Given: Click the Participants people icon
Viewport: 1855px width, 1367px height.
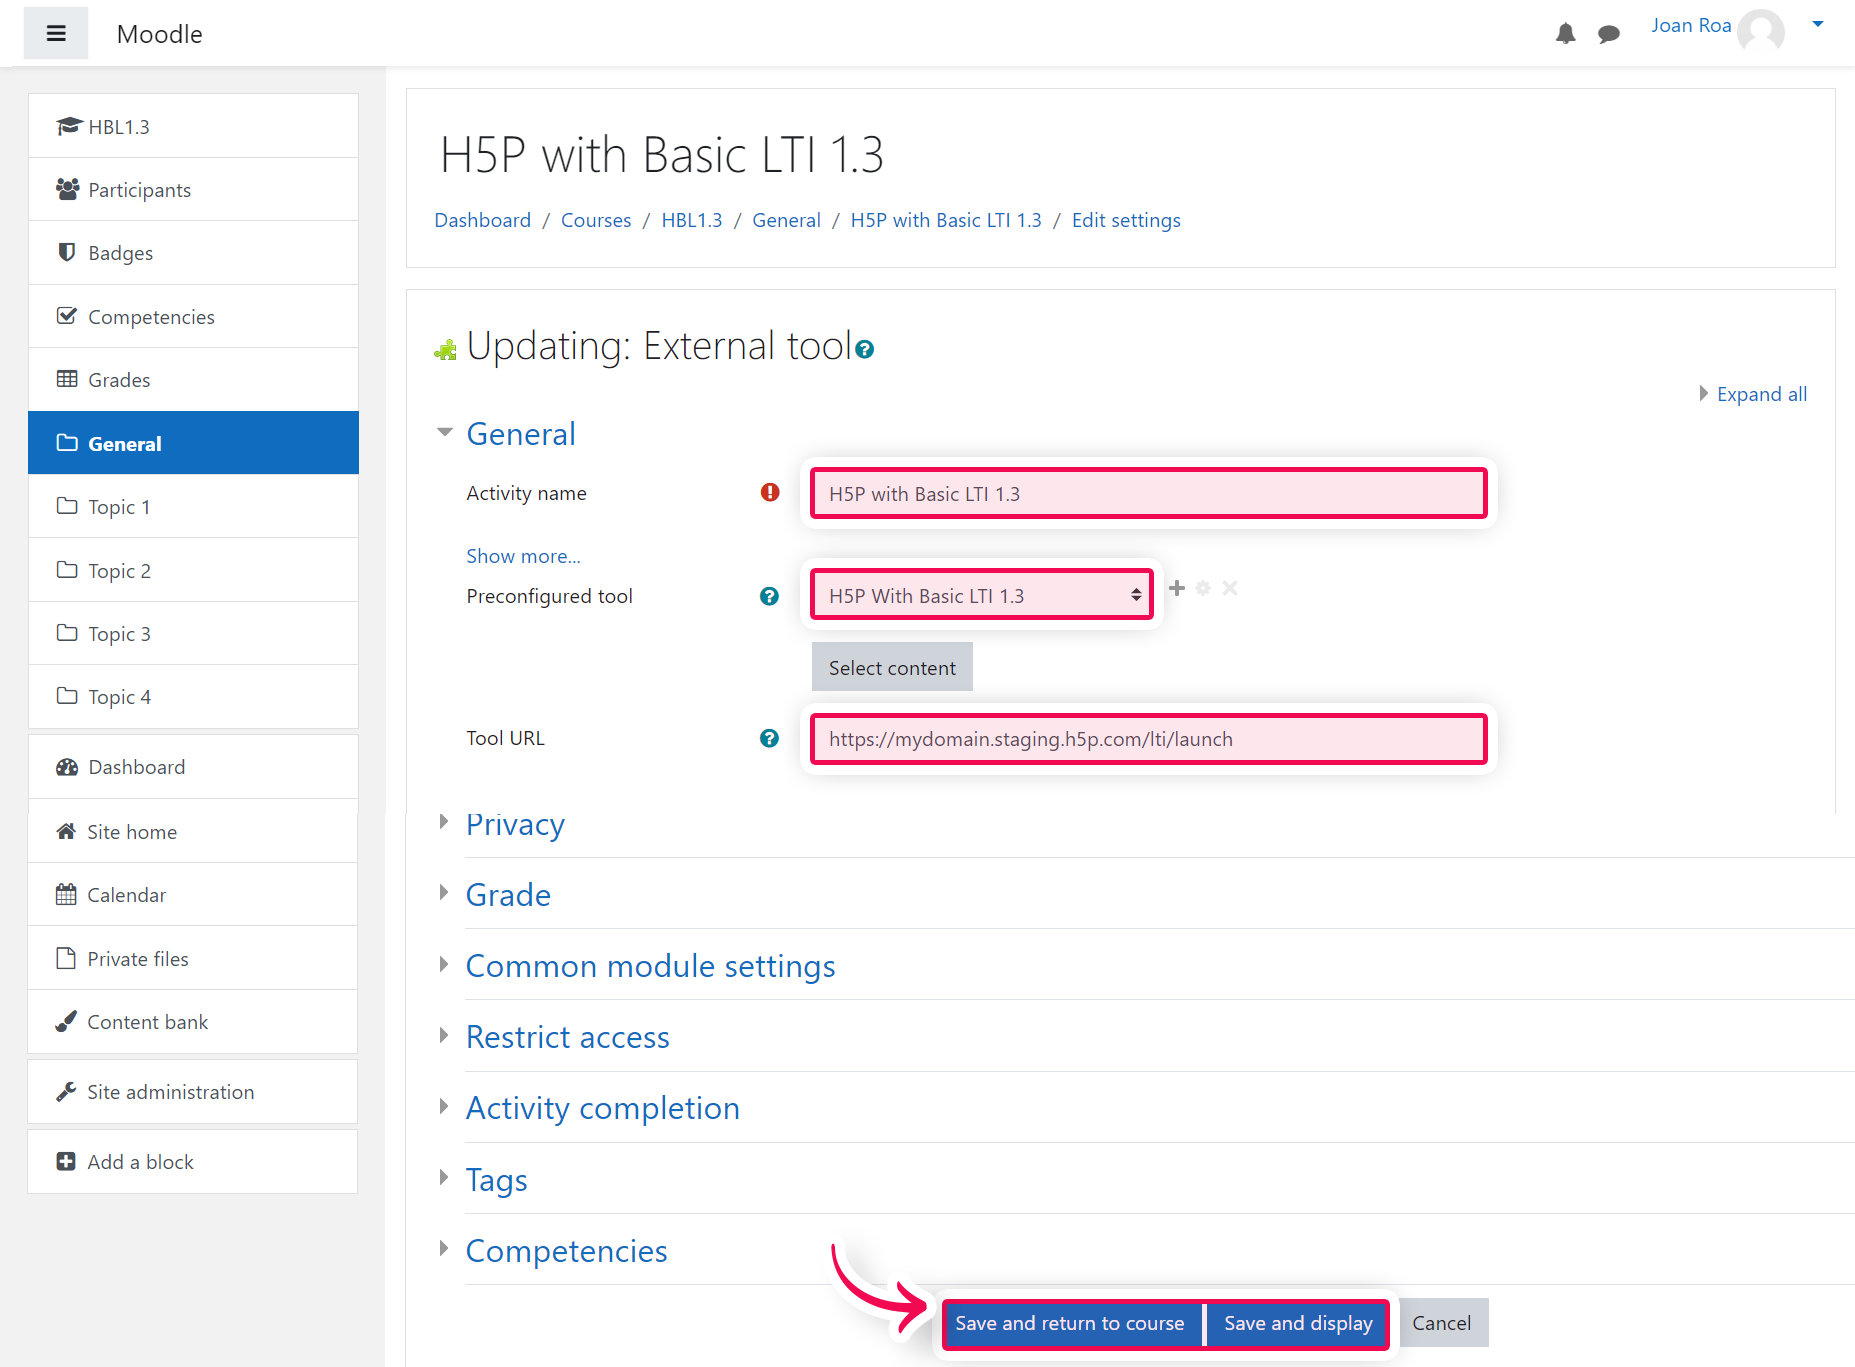Looking at the screenshot, I should click(68, 189).
